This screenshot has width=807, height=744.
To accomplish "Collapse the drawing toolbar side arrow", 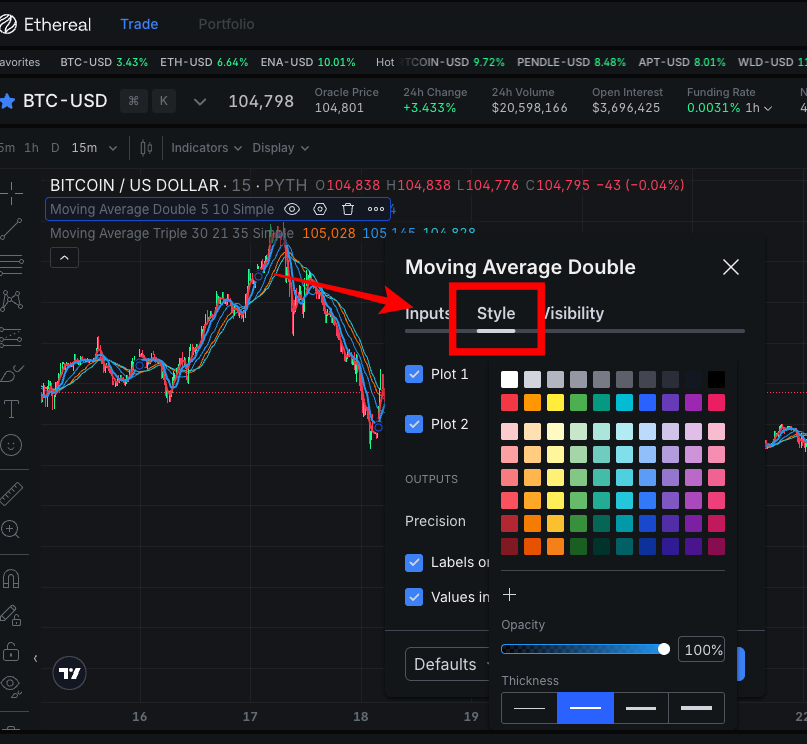I will [36, 659].
